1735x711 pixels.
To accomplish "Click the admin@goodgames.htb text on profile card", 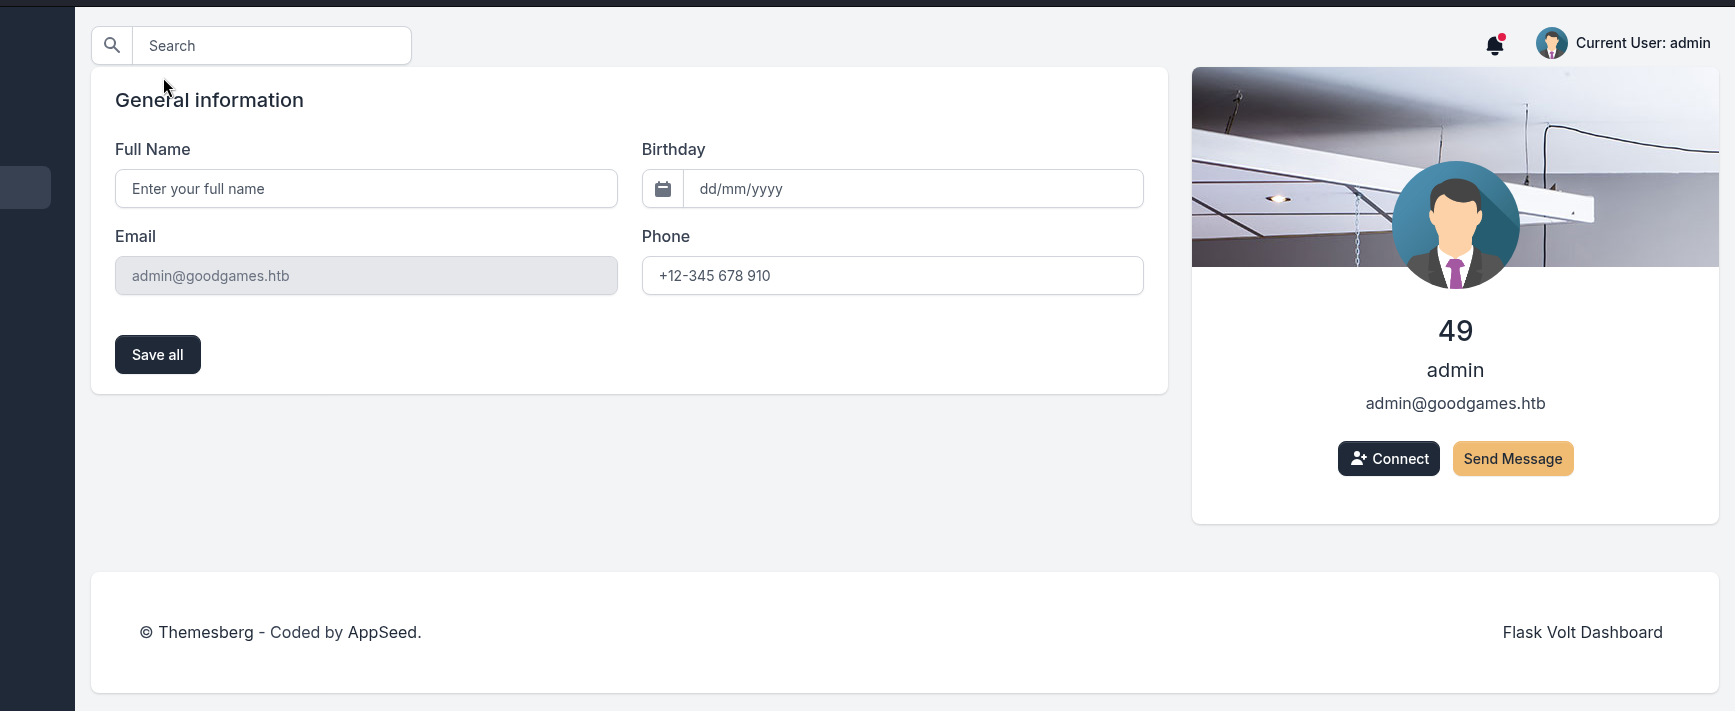I will coord(1455,404).
